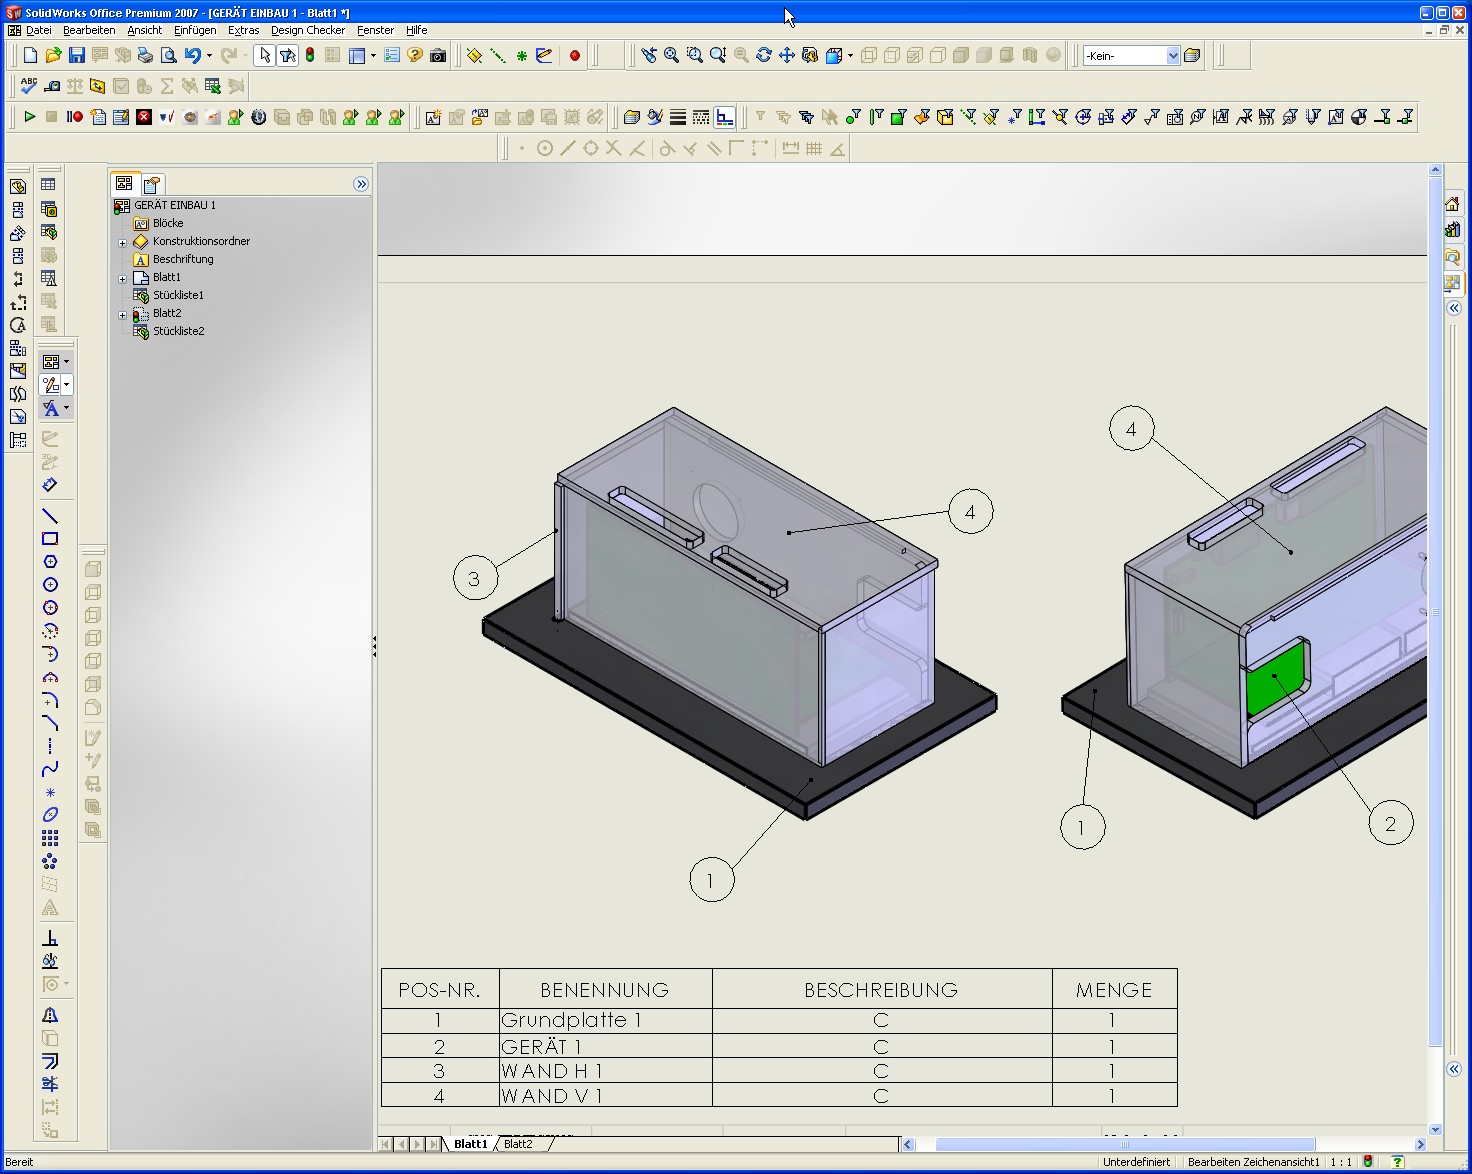Screen dimensions: 1472x1174
Task: Select the Line sketch tool
Action: point(50,516)
